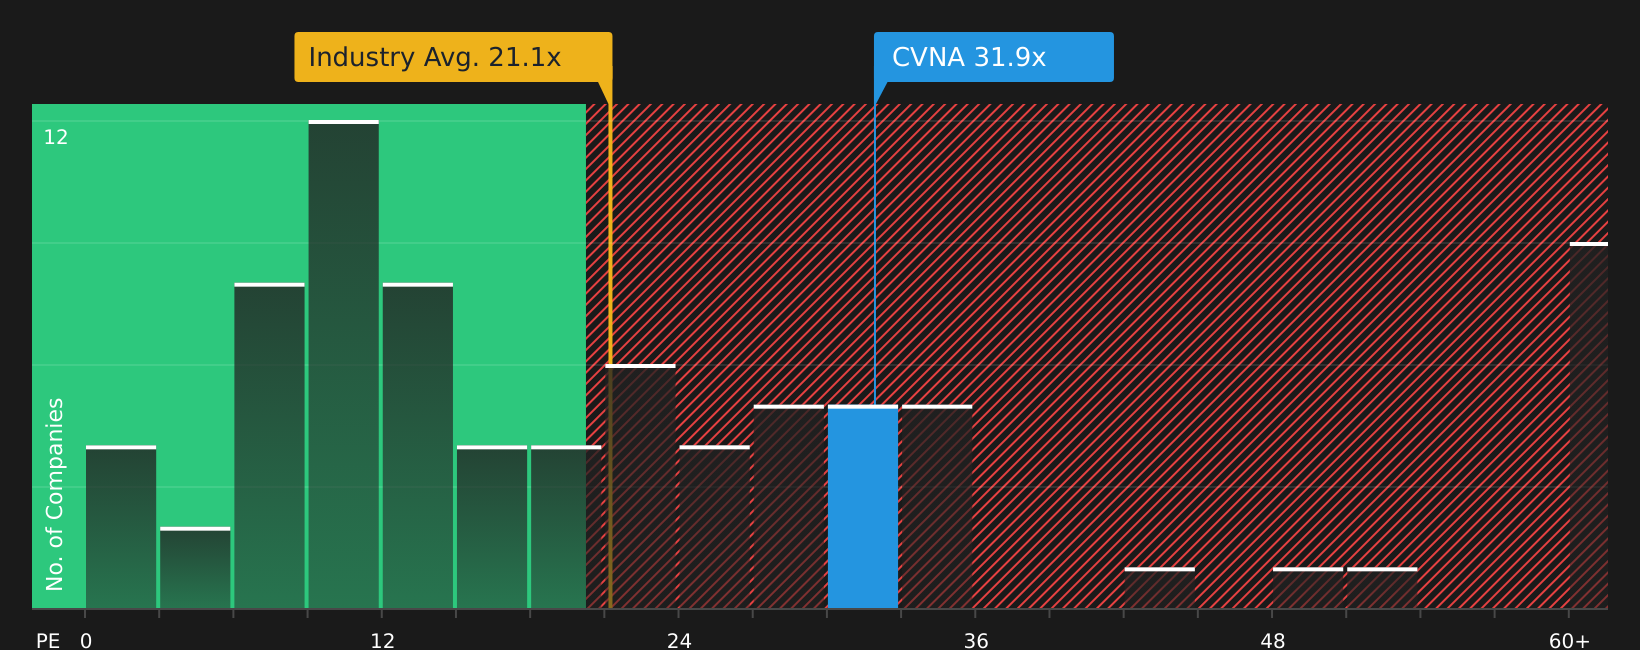Screen dimensions: 1640x650
Task: Click the '12' x-axis tick label
Action: [x=383, y=641]
